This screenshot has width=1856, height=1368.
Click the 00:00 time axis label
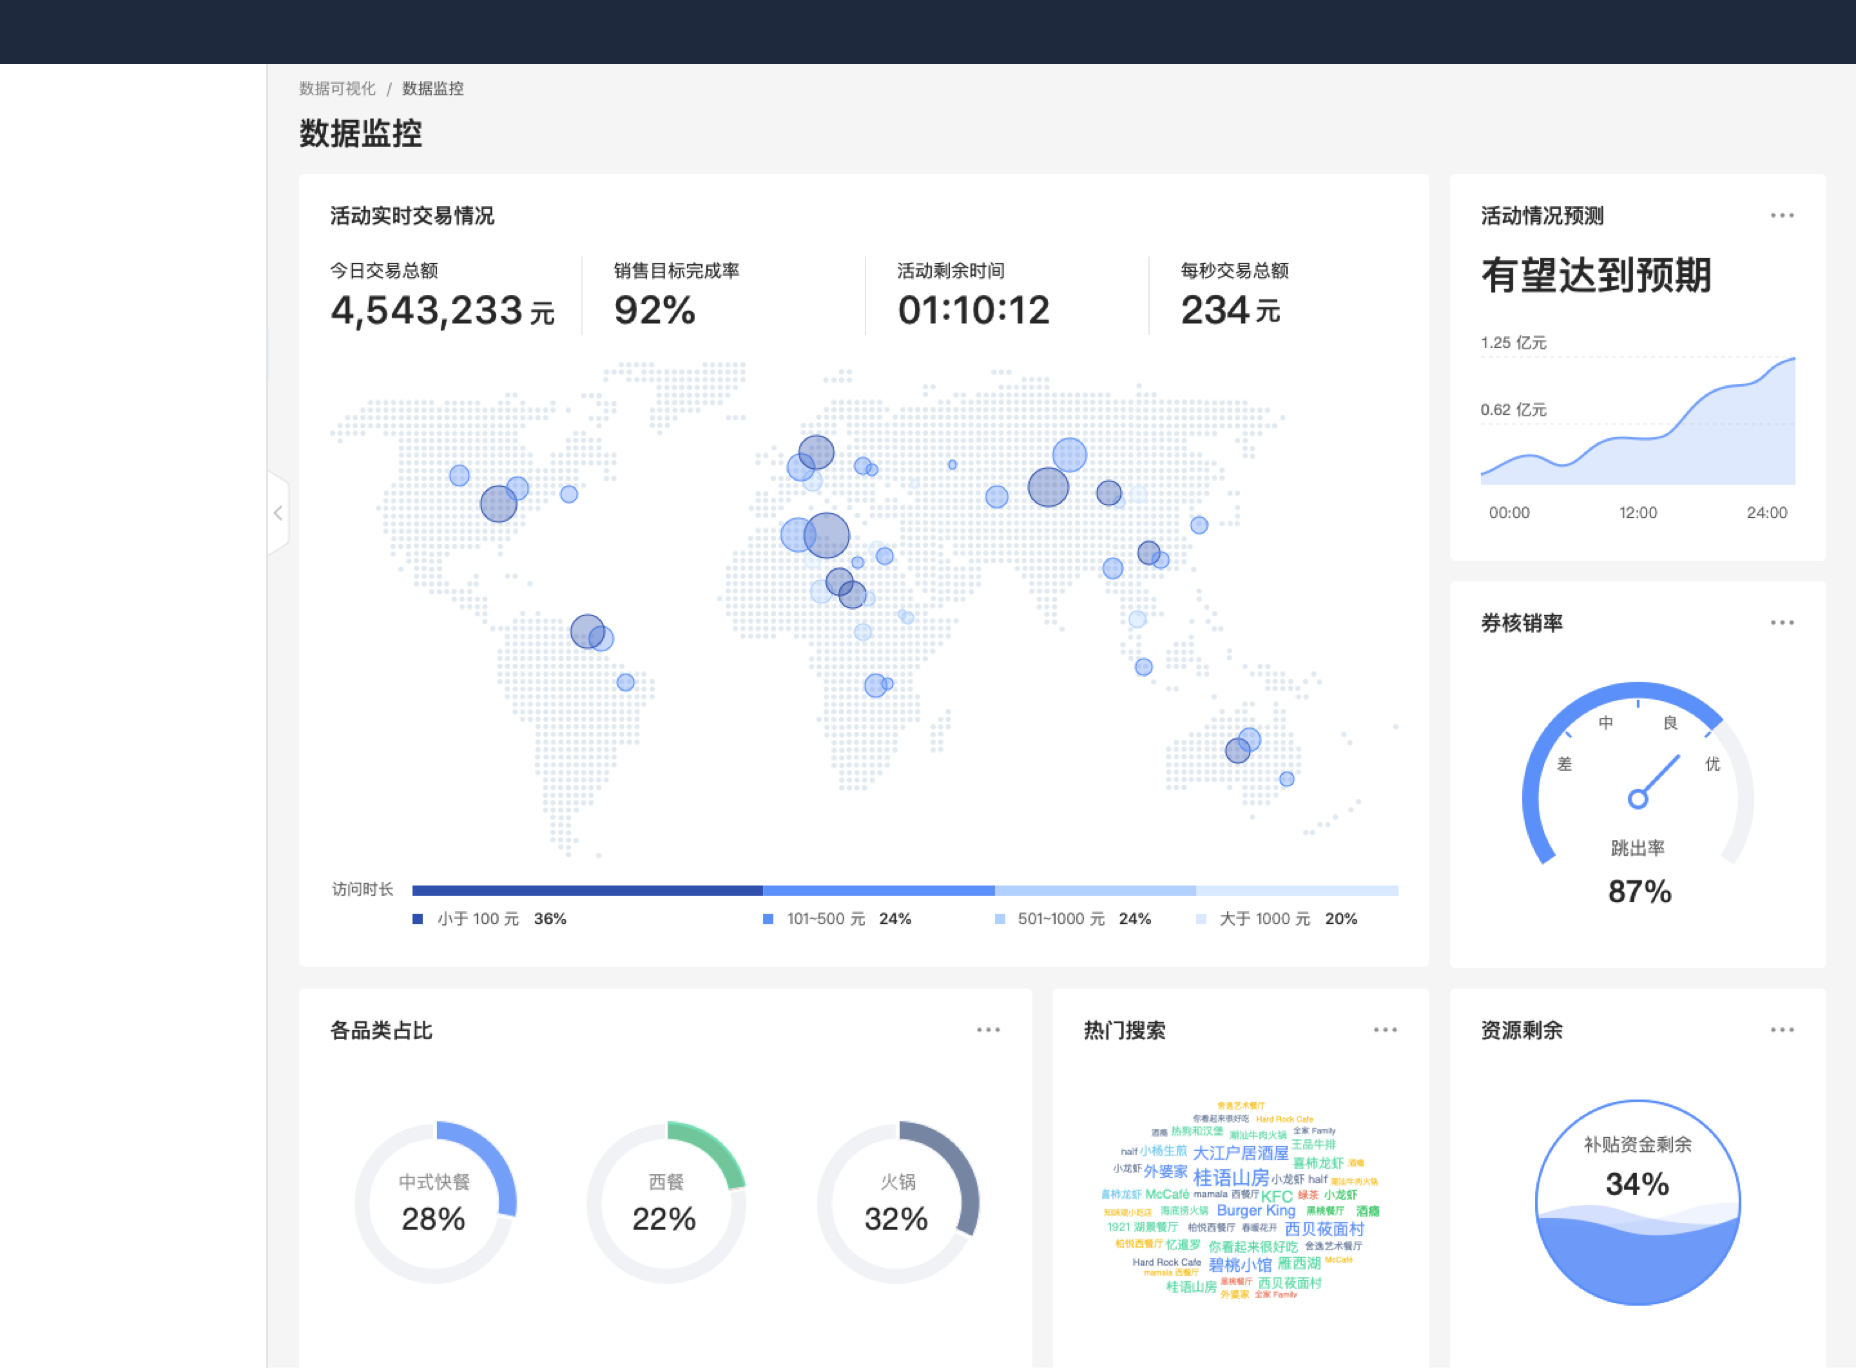(1509, 513)
